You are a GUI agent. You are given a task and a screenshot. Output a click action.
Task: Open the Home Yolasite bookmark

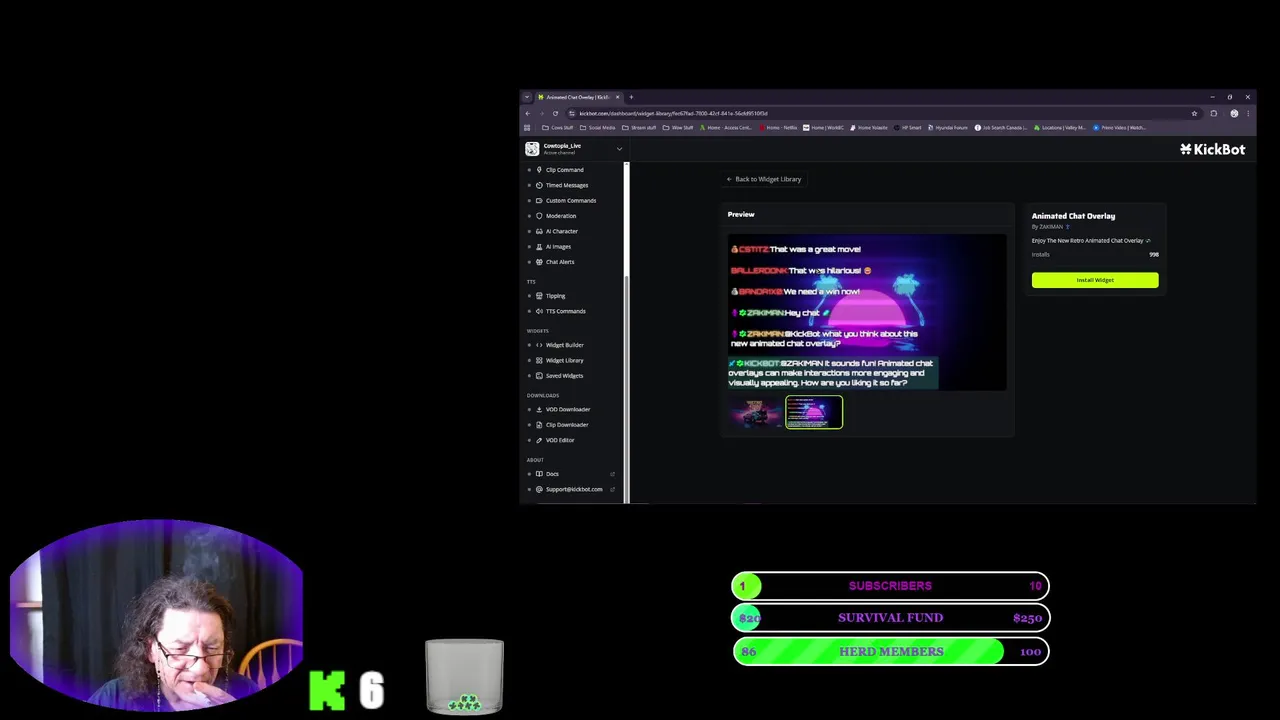(868, 128)
